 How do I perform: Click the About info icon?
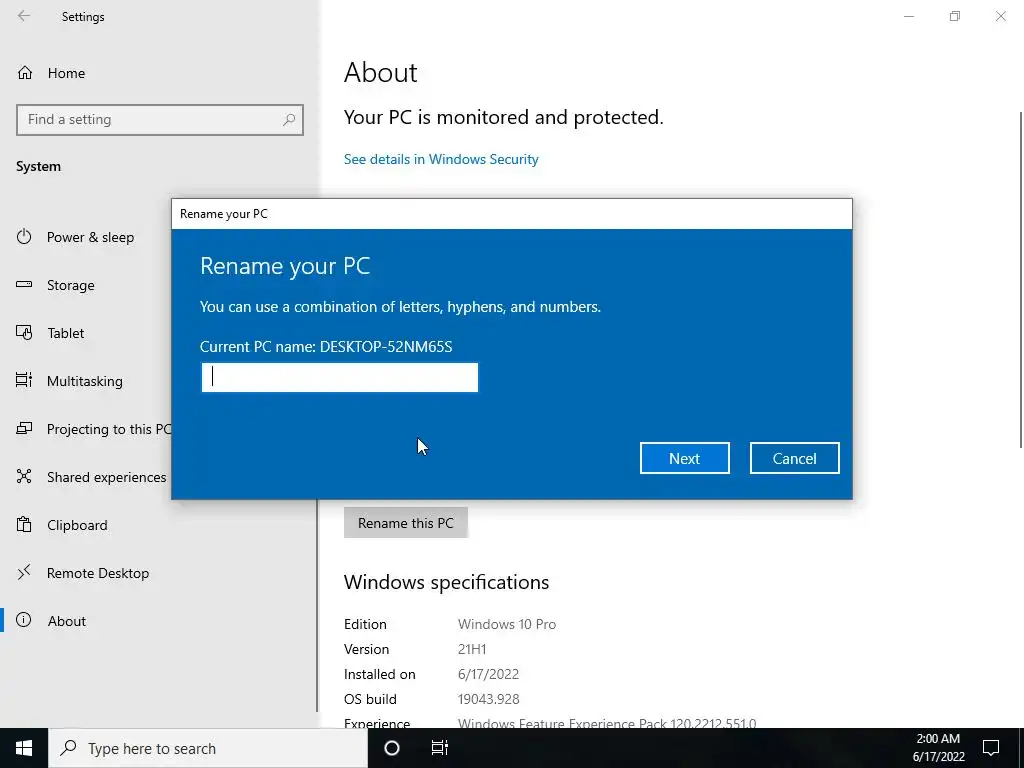[x=24, y=620]
